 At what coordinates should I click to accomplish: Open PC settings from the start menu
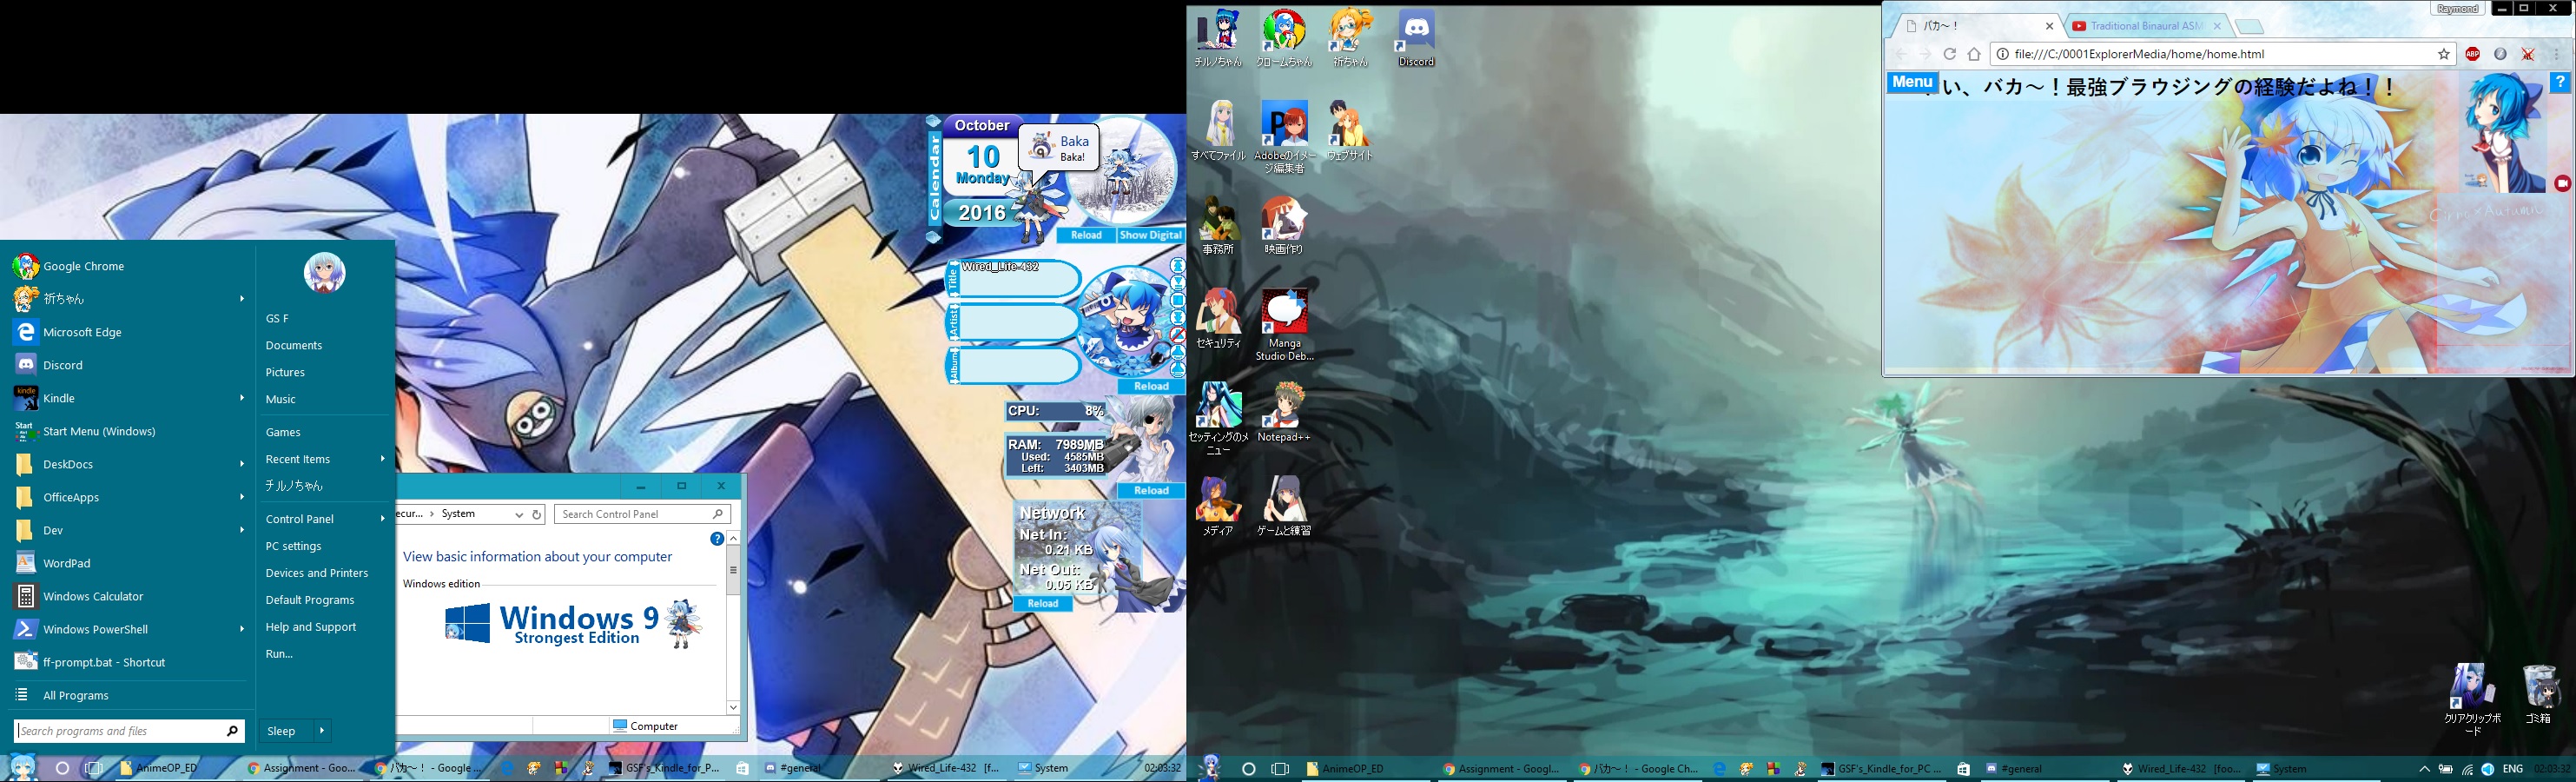point(293,546)
